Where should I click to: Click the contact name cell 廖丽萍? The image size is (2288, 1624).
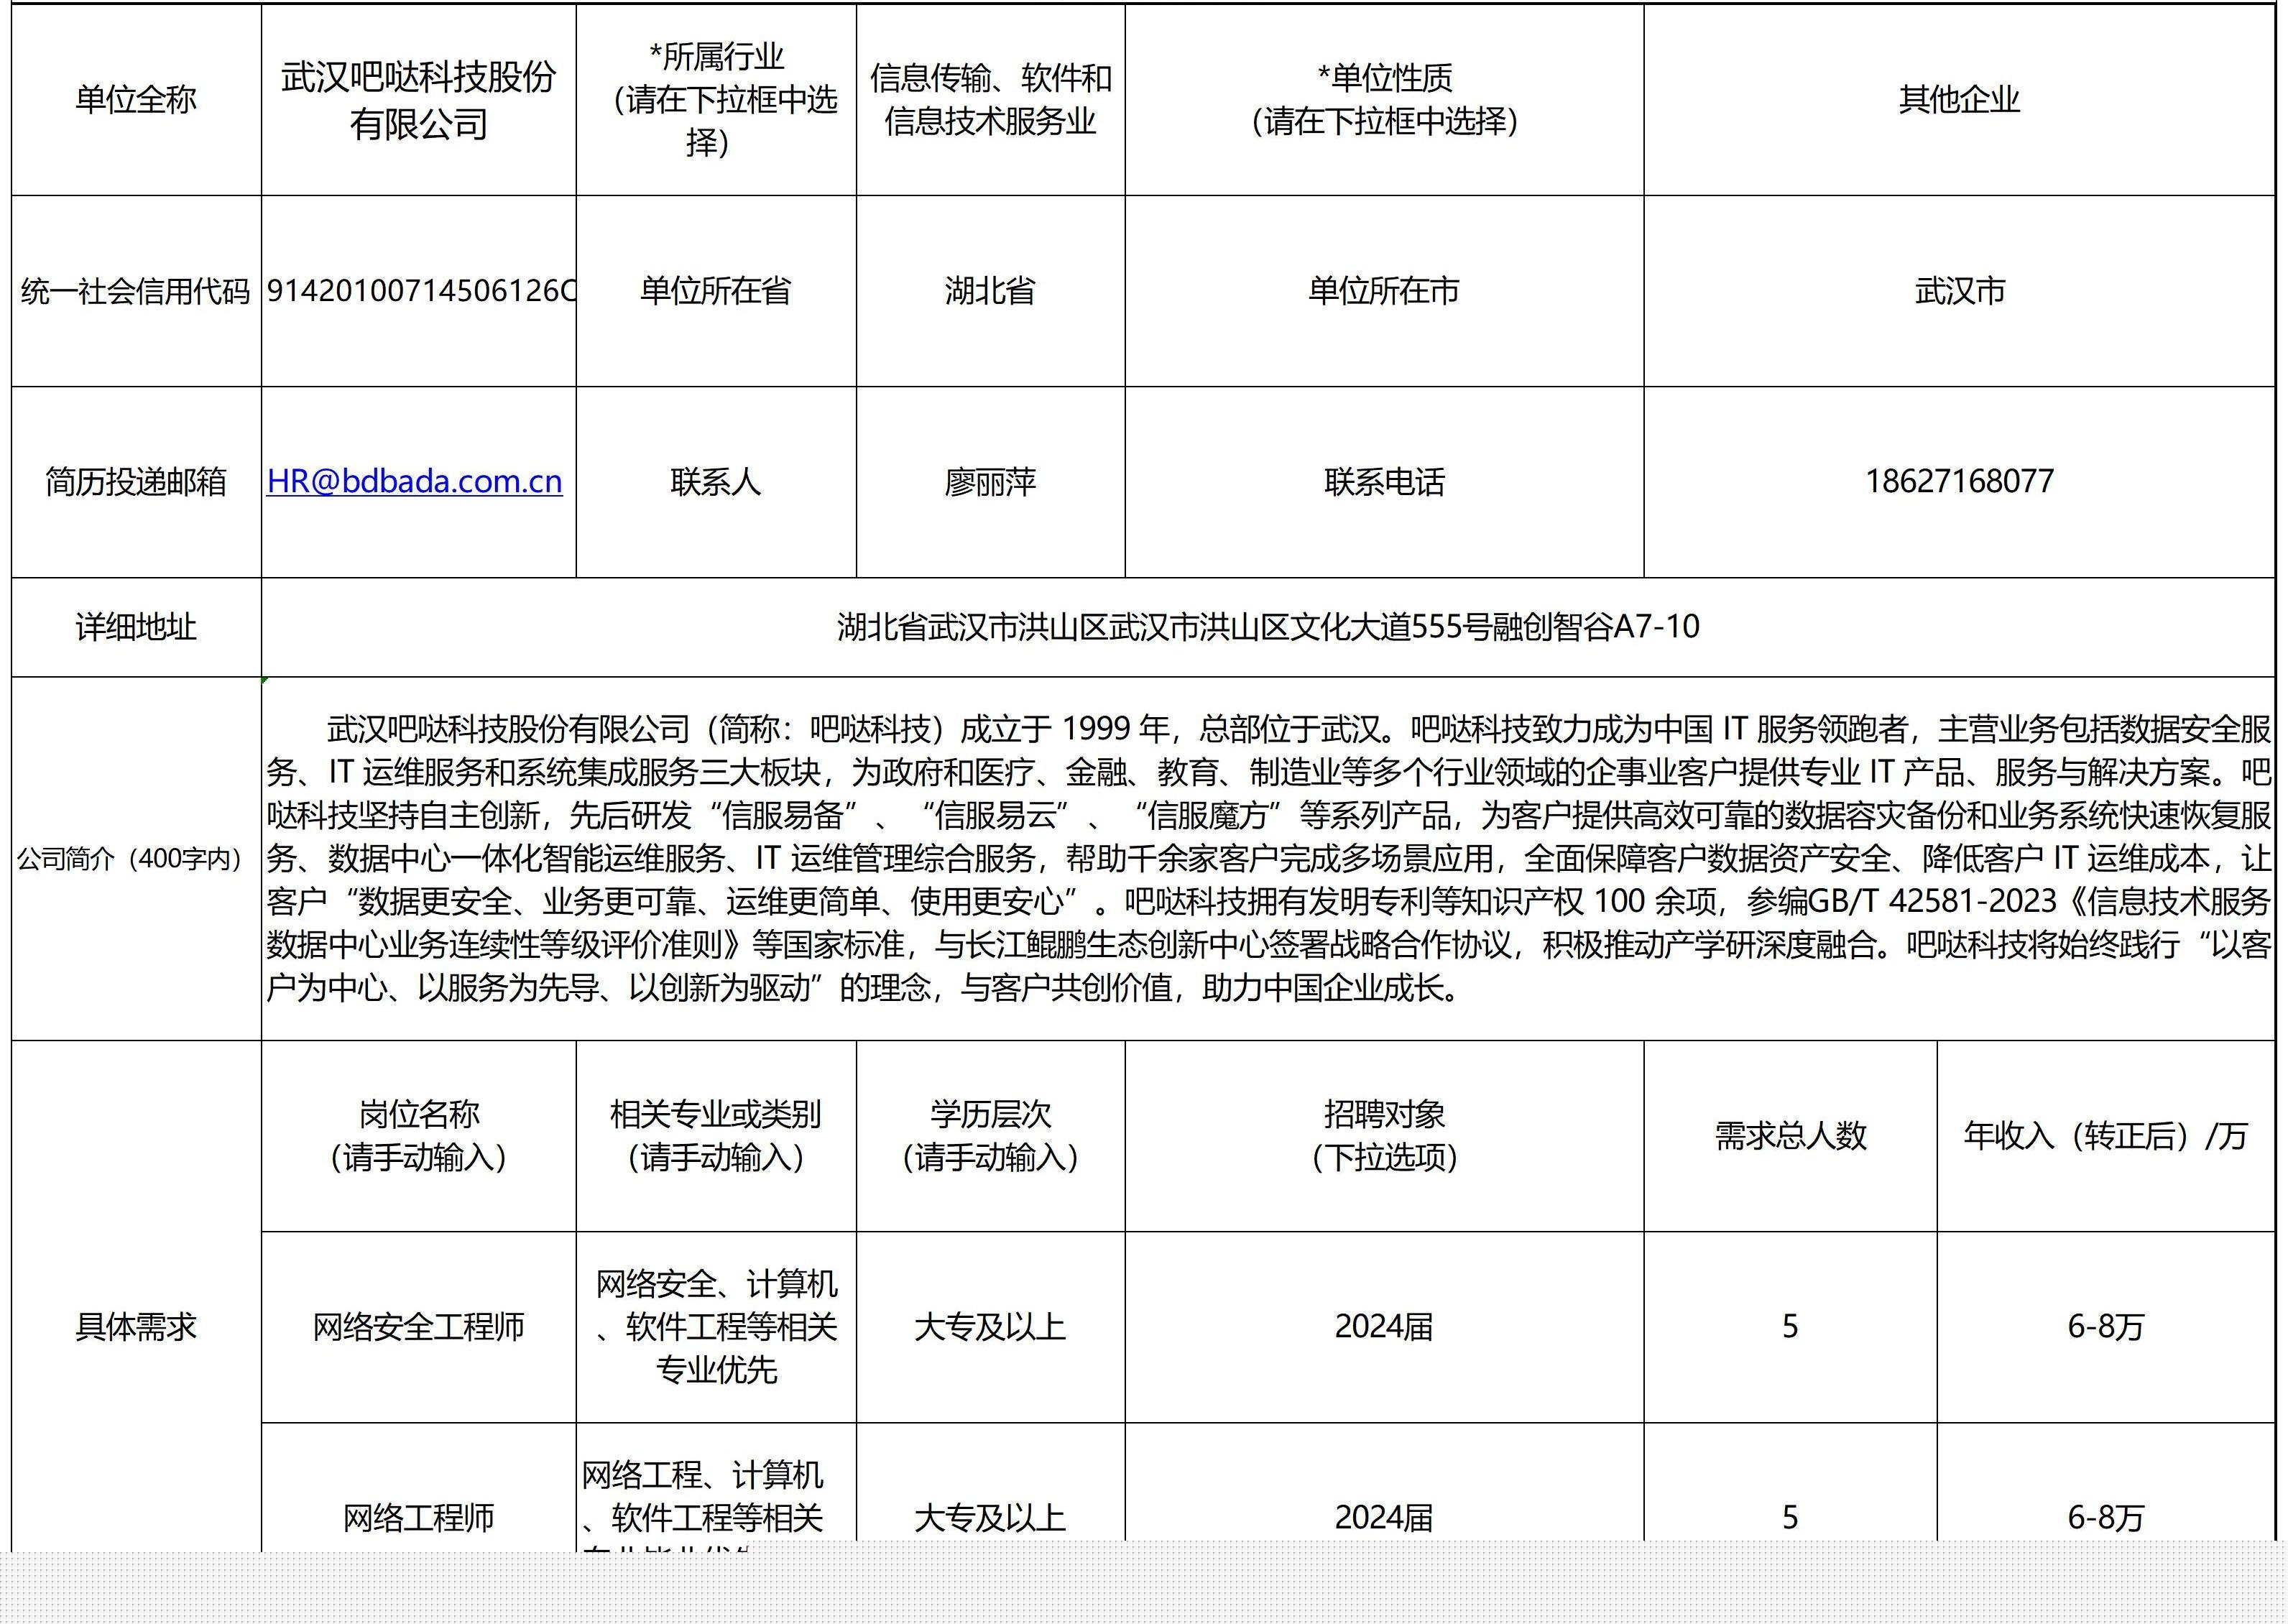[990, 482]
